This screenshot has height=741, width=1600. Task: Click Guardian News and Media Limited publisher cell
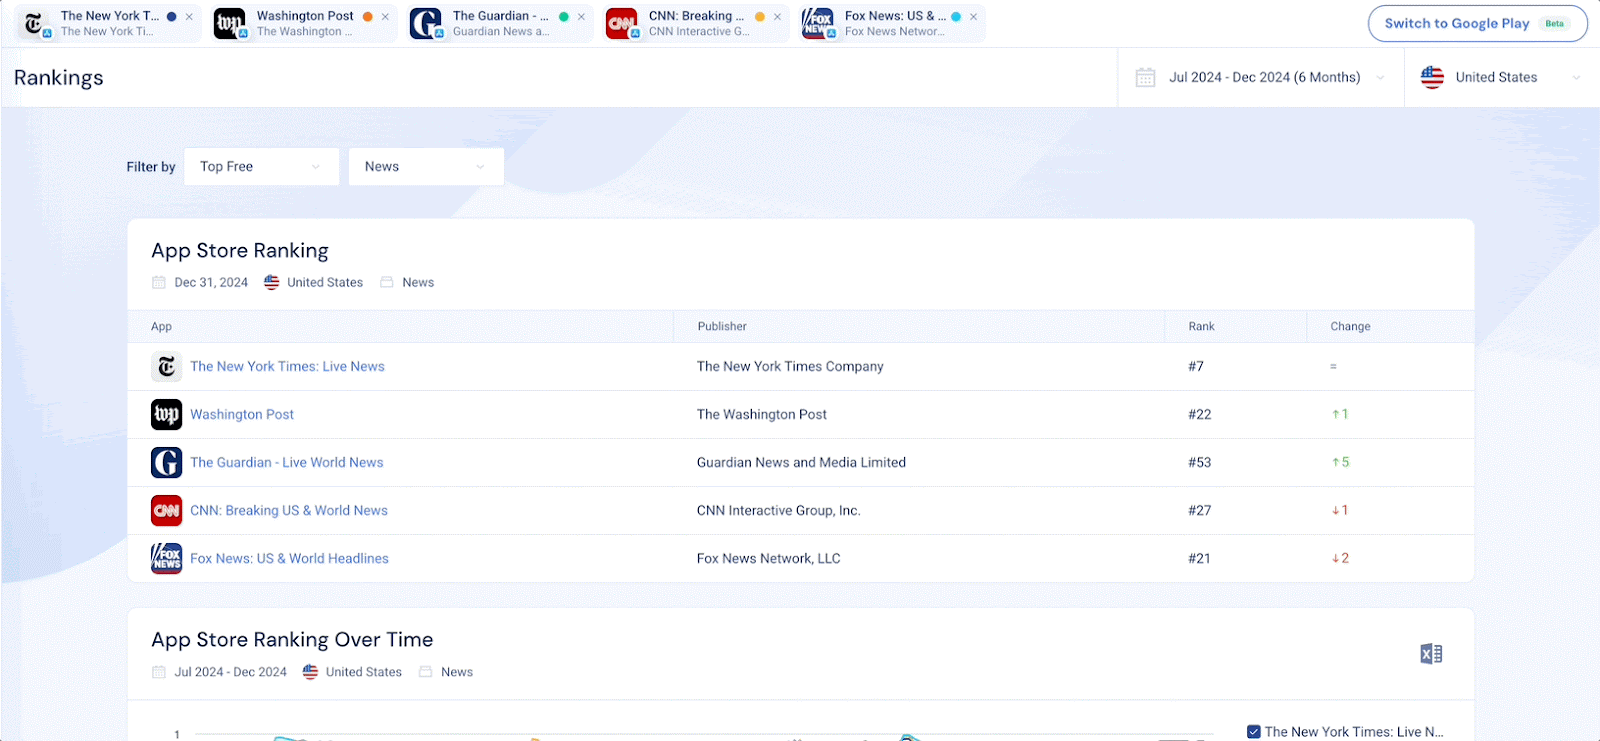pyautogui.click(x=801, y=462)
